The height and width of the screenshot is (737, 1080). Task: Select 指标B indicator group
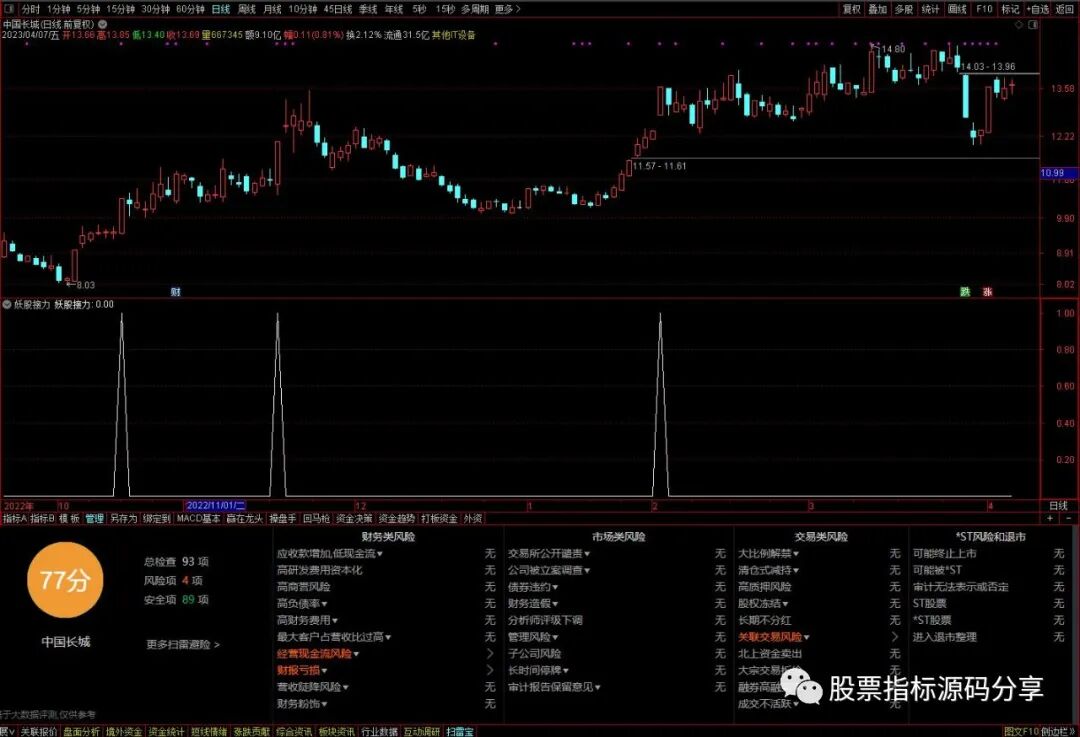[x=42, y=518]
